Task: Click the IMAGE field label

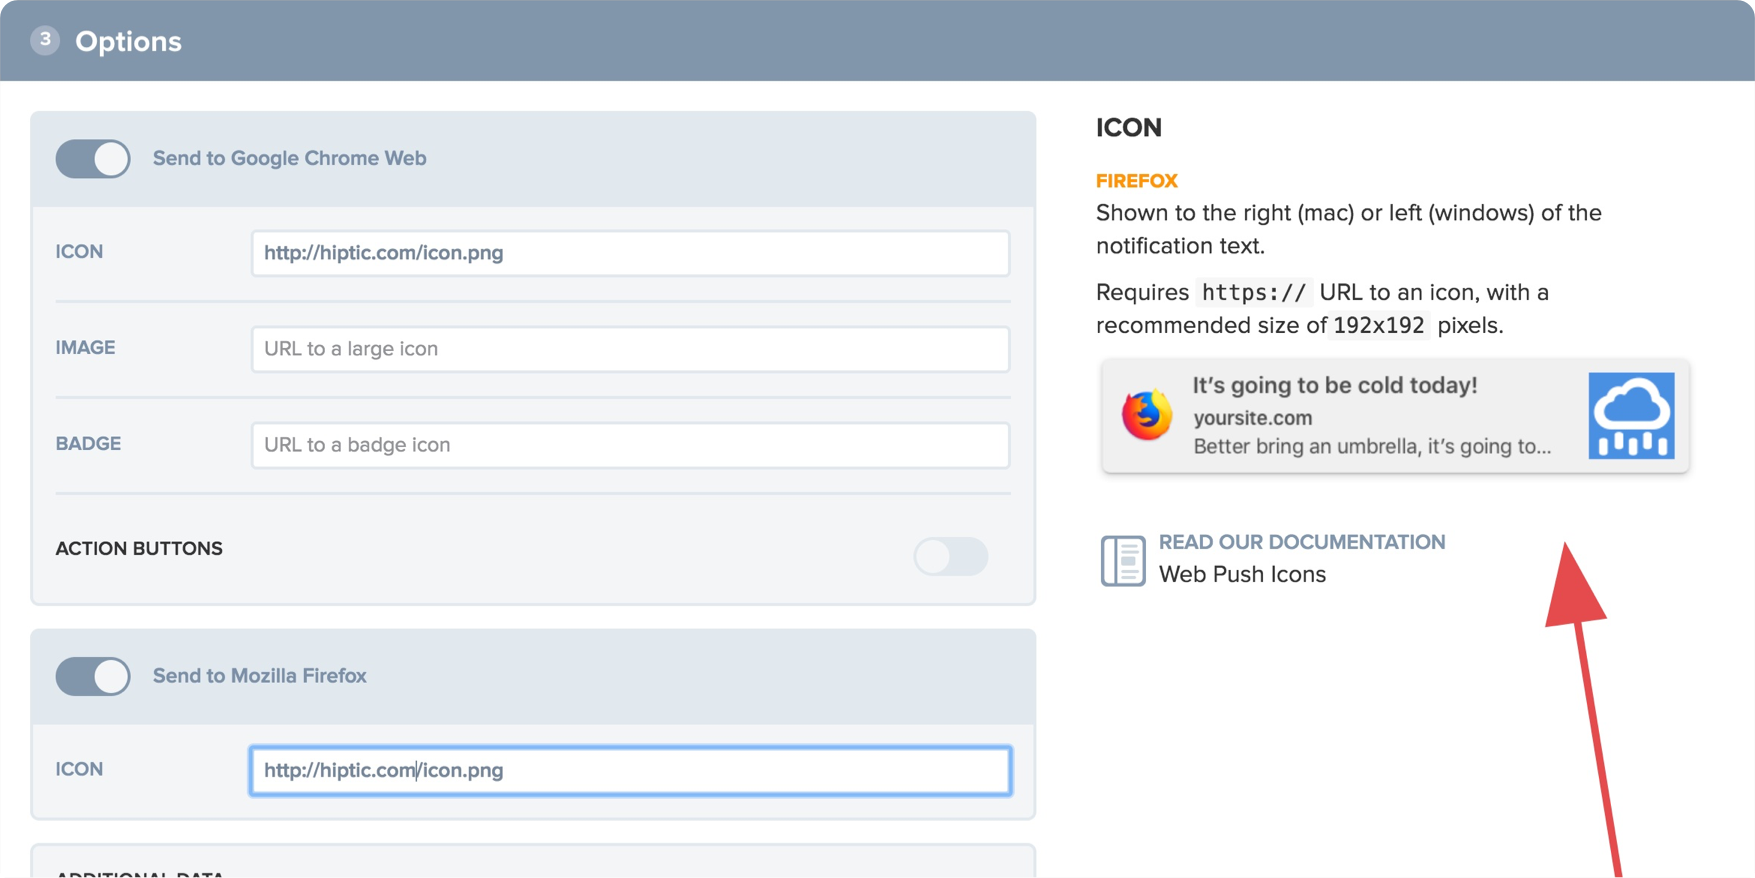Action: (x=86, y=348)
